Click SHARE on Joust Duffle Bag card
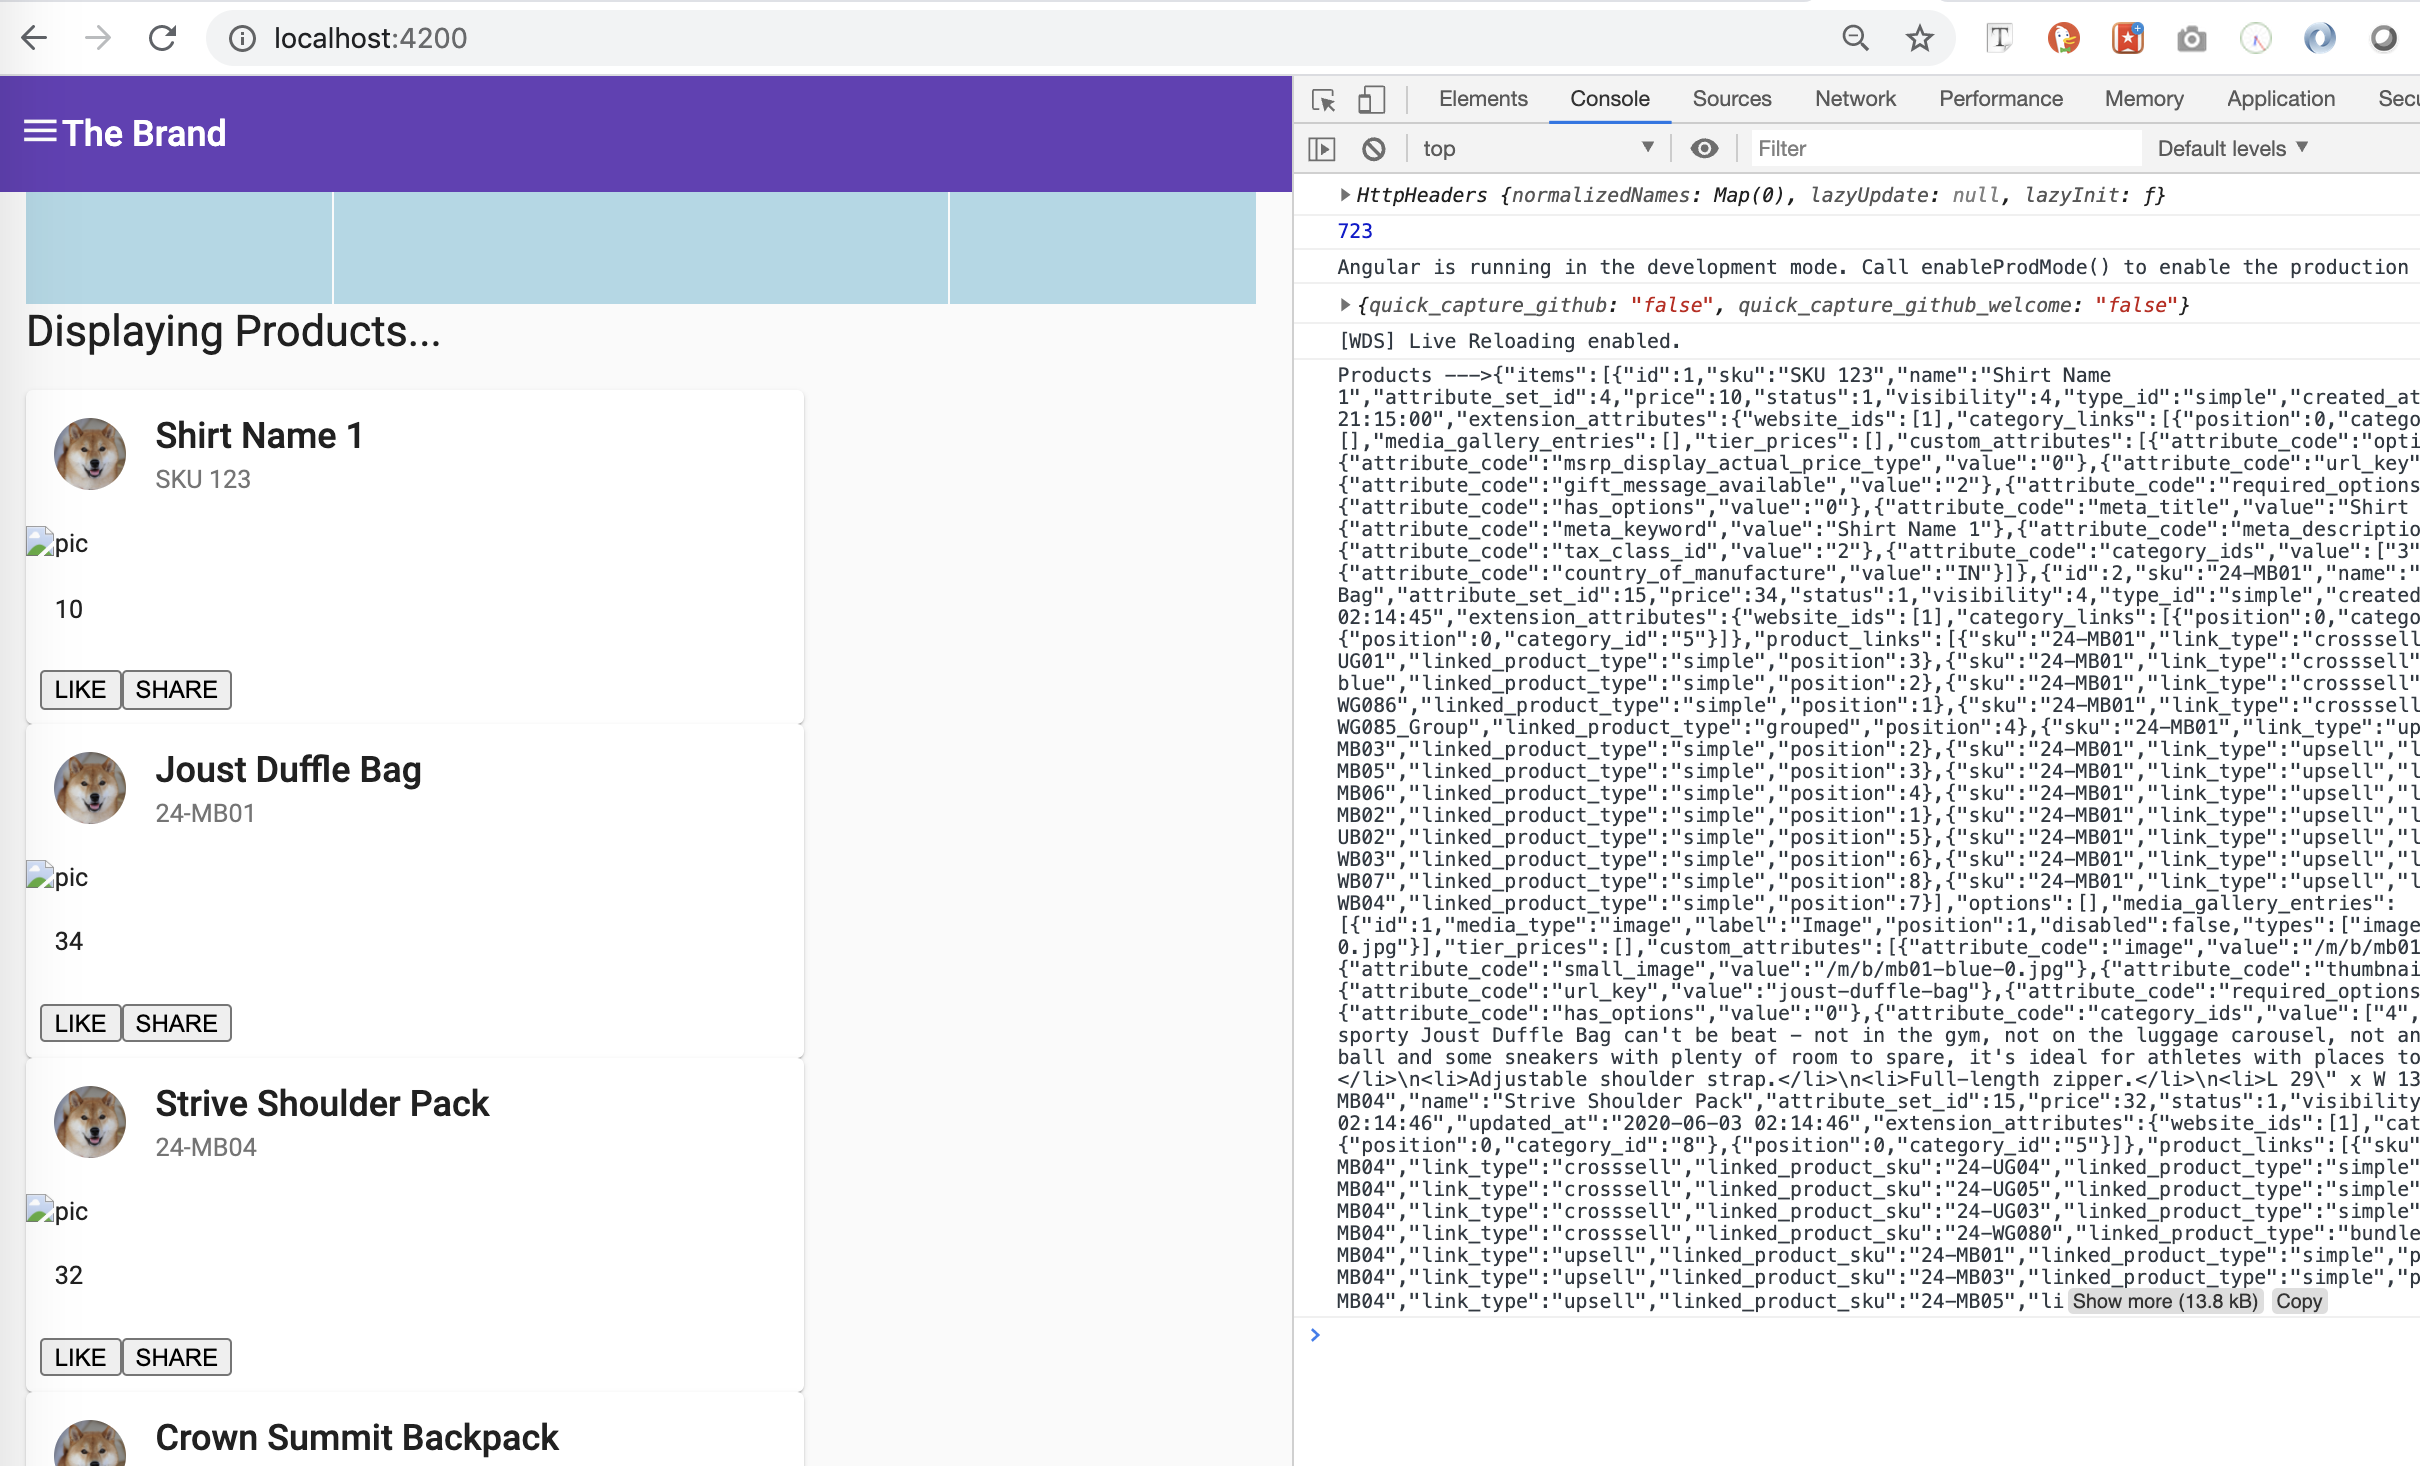Viewport: 2420px width, 1466px height. point(176,1024)
